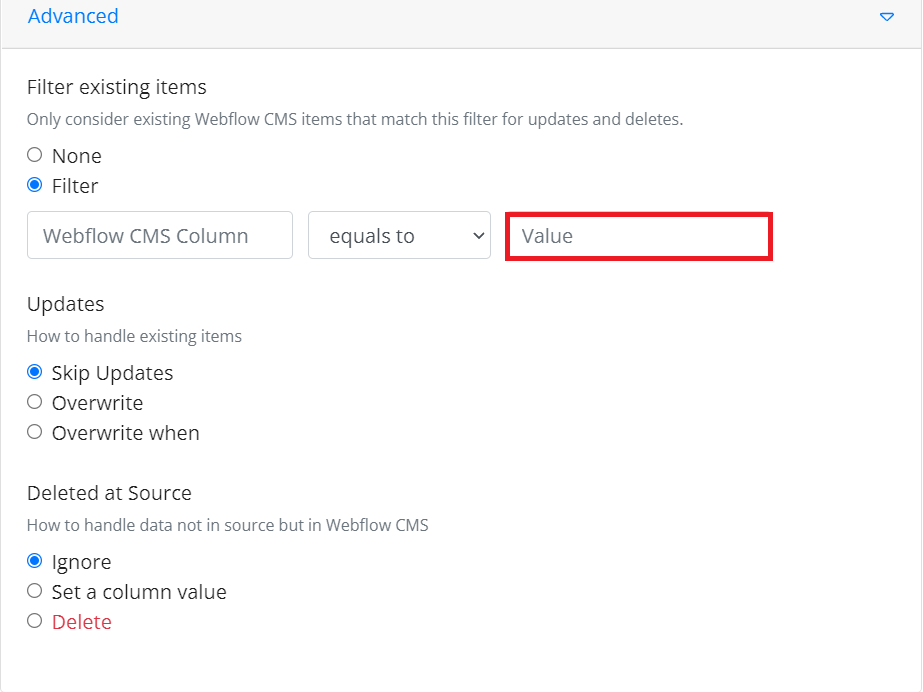Click the Webflow CMS Column field

160,235
